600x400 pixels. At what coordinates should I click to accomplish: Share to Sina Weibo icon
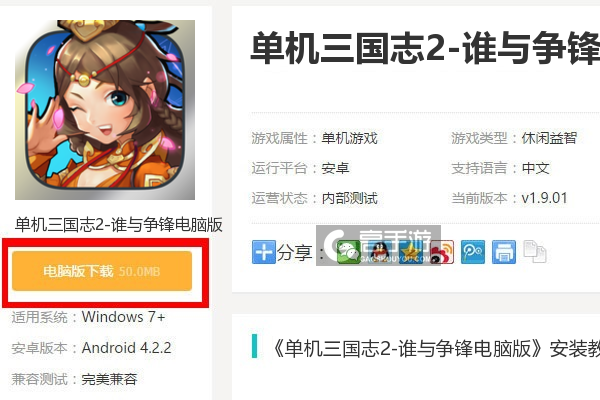tap(442, 252)
